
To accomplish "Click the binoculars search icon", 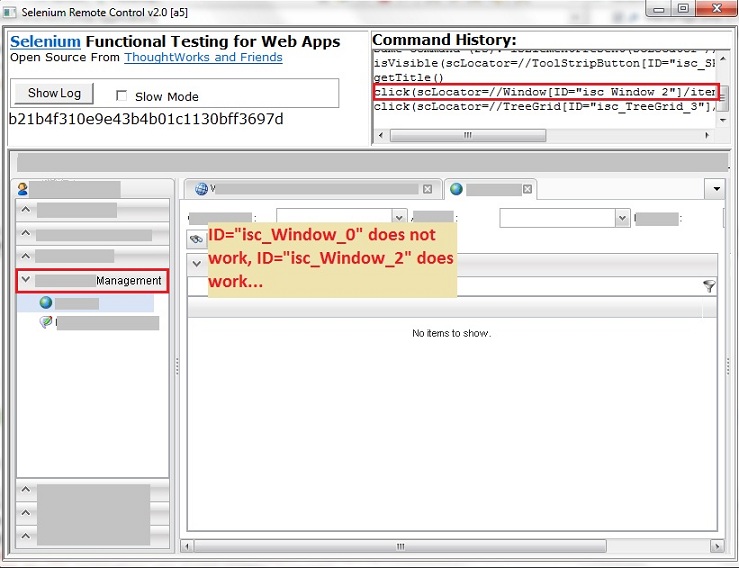I will click(197, 240).
